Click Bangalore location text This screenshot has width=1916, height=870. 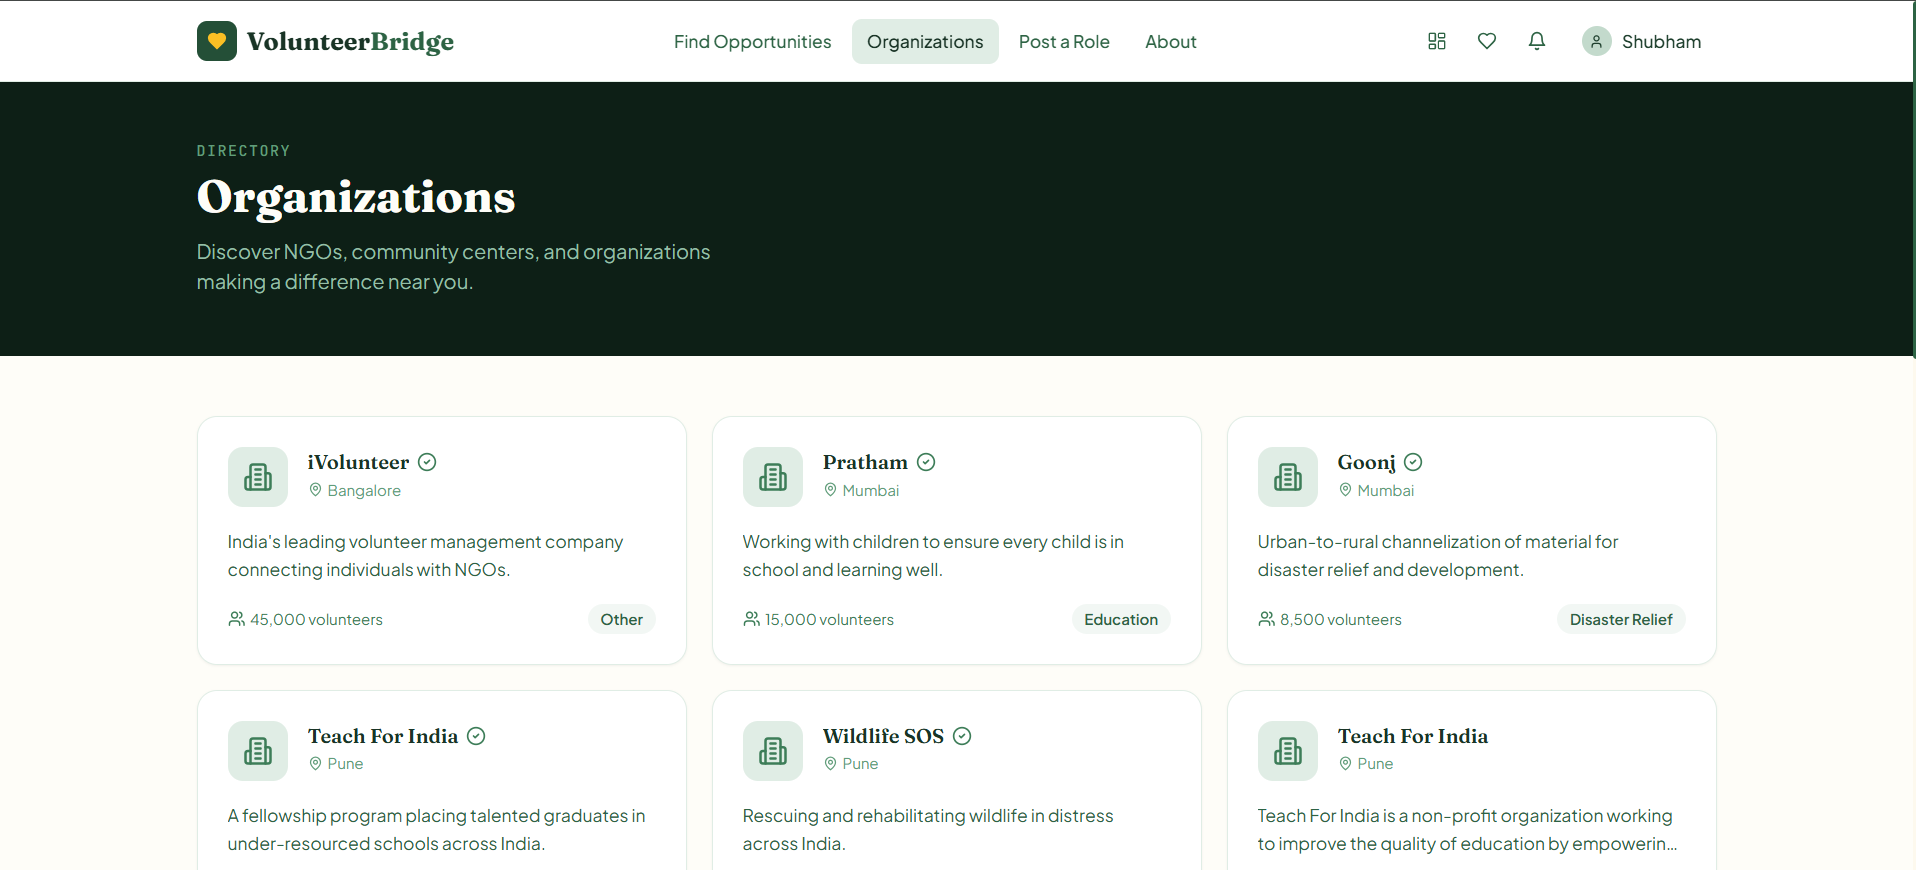(x=364, y=491)
